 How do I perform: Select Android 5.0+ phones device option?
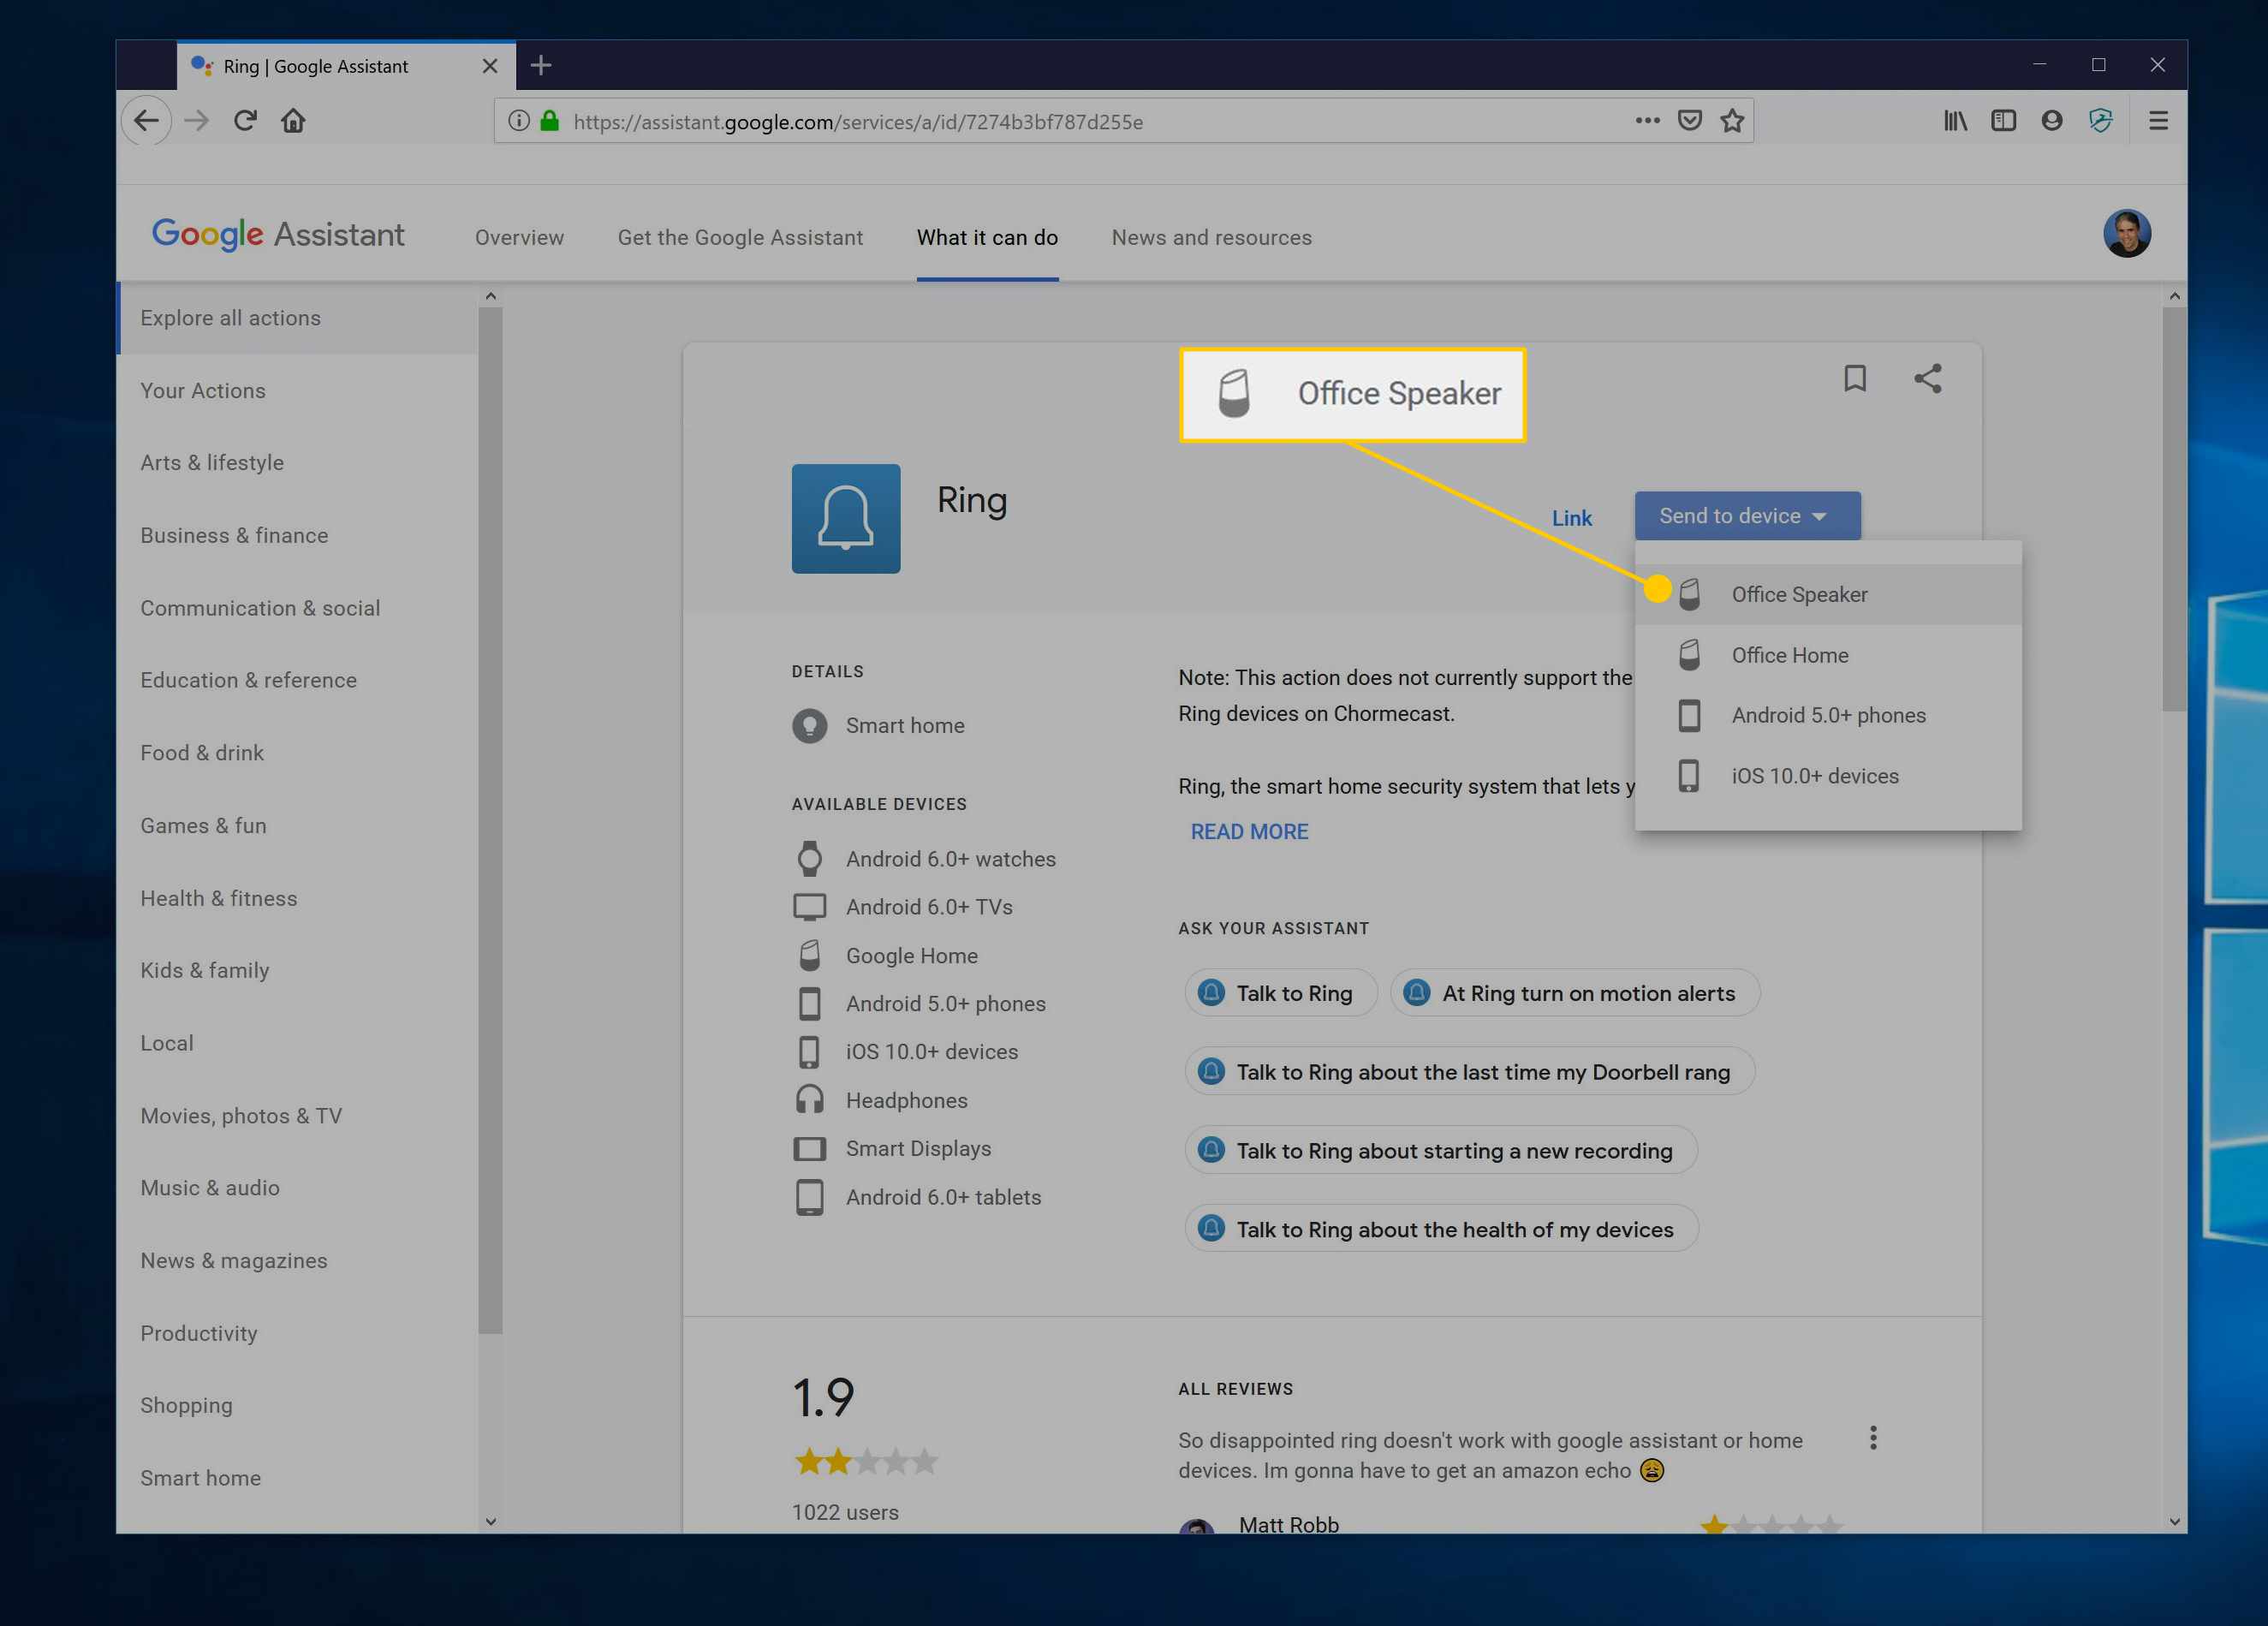tap(1828, 714)
